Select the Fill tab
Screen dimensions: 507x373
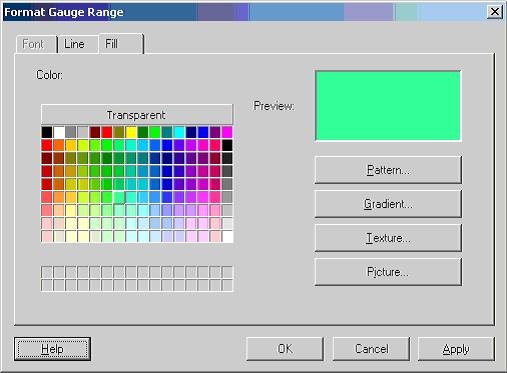(121, 44)
